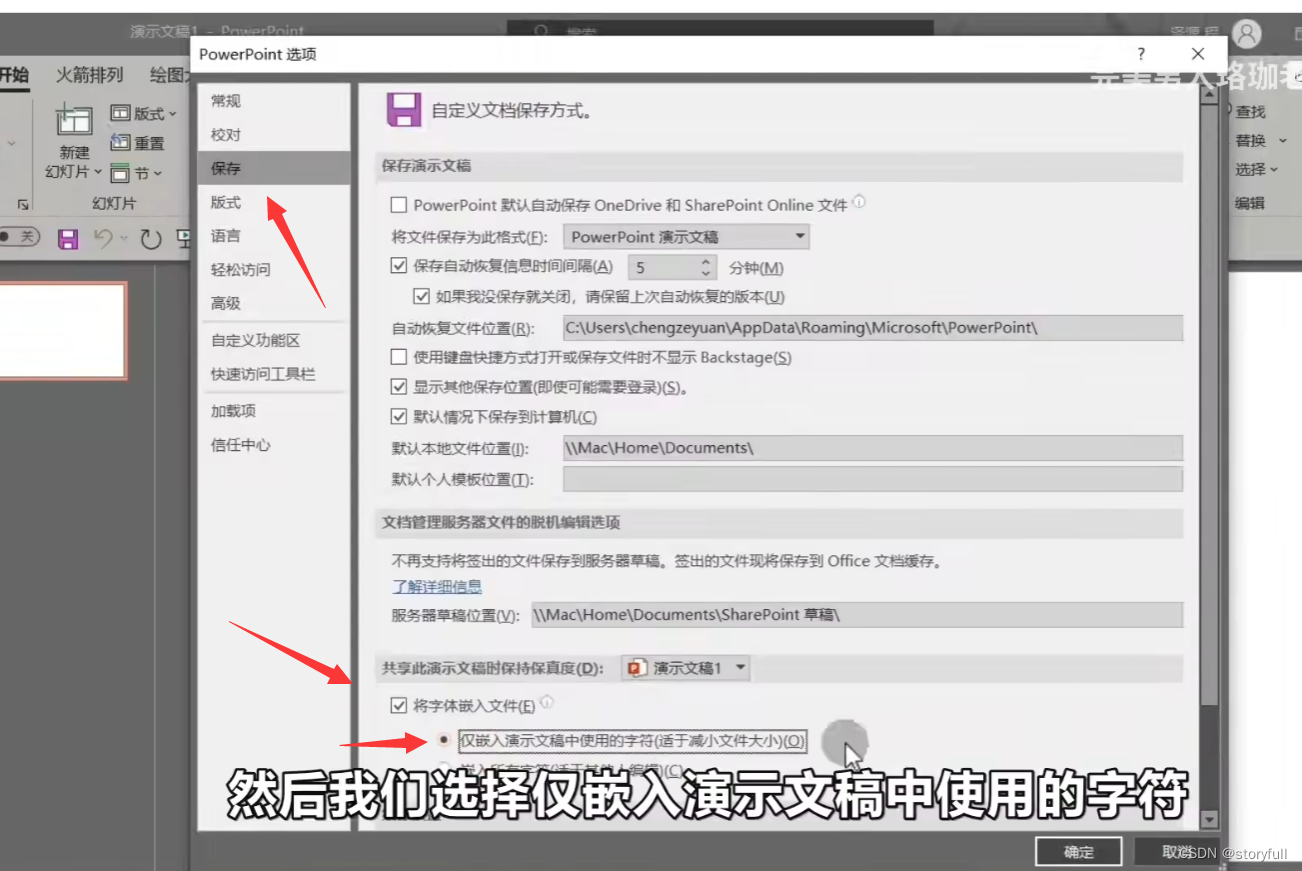Toggle 如果我没保存就关闭 keep last version checkbox

pos(421,296)
